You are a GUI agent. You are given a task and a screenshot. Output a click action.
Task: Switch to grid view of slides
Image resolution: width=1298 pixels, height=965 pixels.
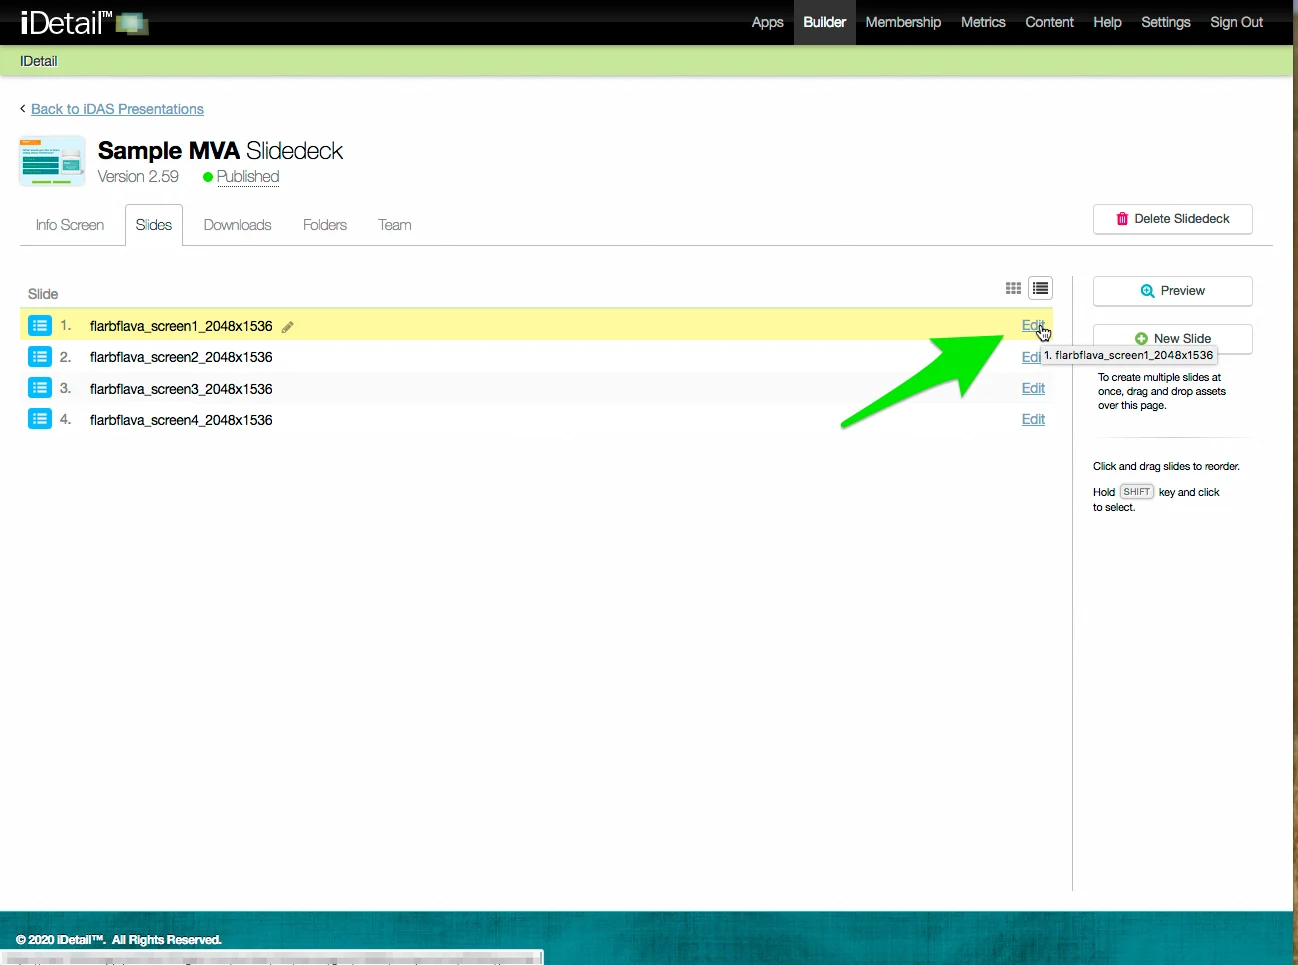click(1013, 288)
